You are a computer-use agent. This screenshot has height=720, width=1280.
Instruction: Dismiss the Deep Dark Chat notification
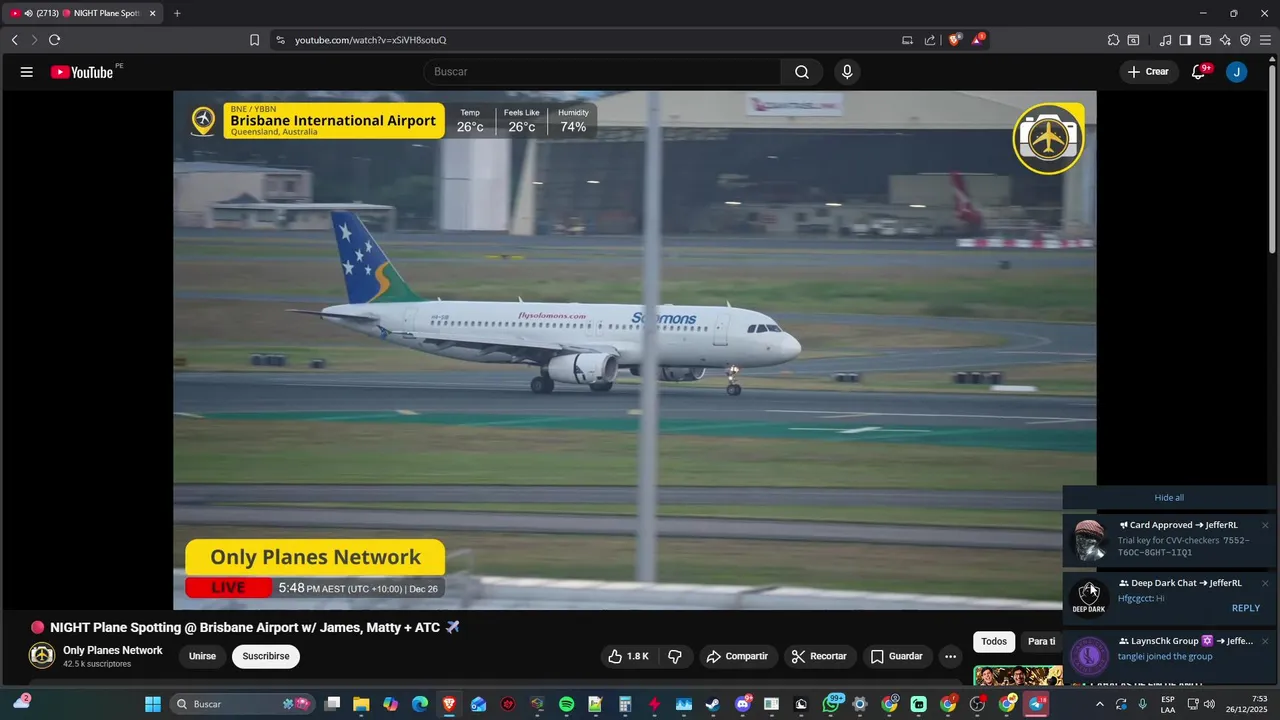1265,583
